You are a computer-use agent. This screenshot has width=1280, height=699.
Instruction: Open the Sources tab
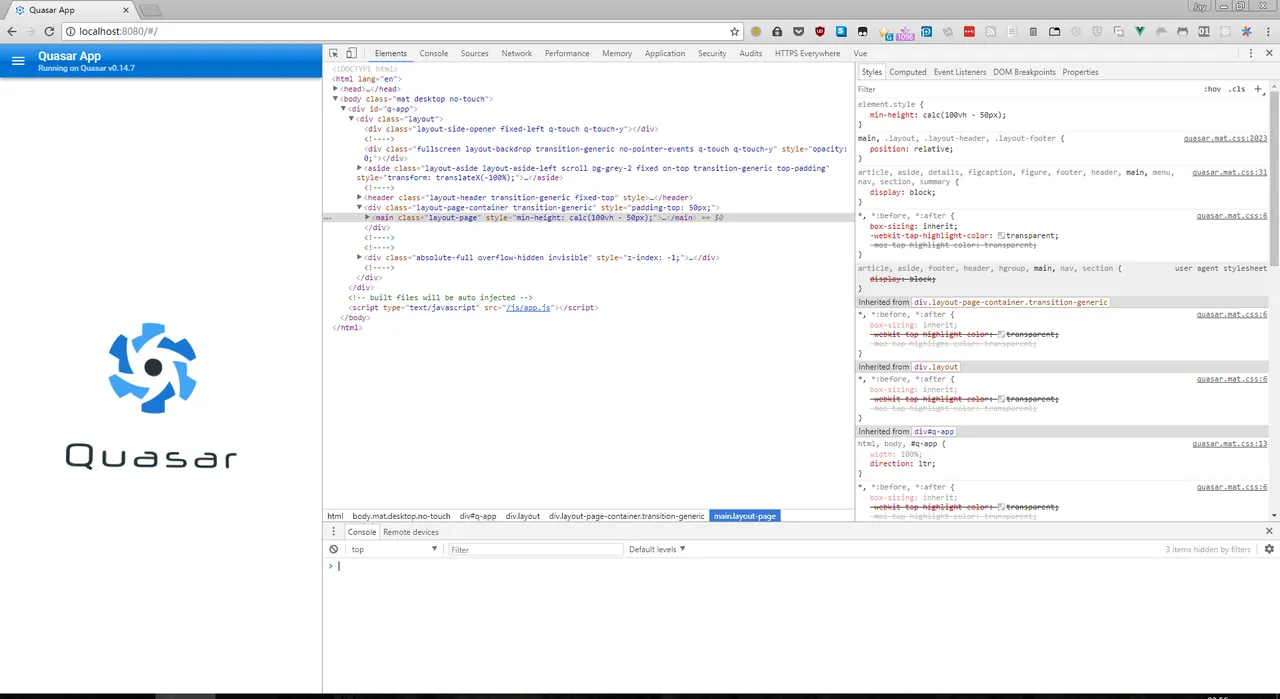click(474, 53)
